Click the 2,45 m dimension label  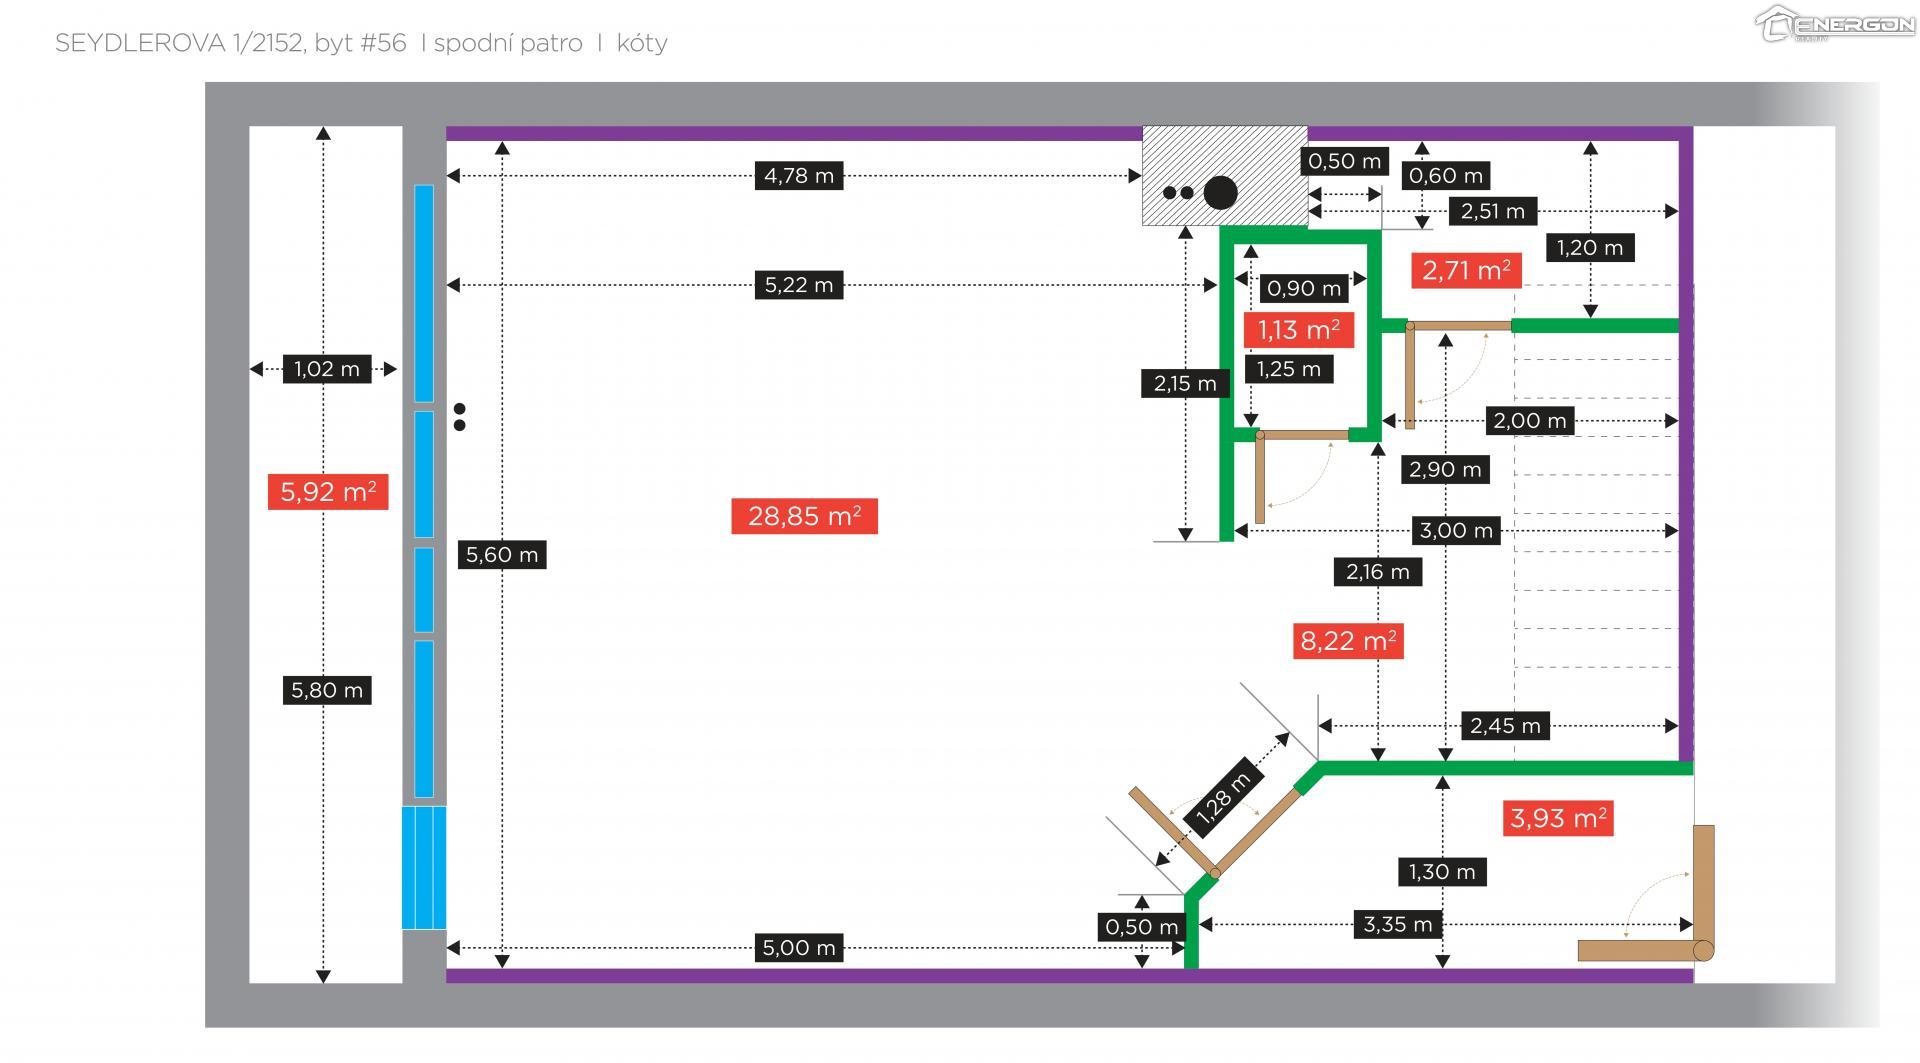tap(1504, 725)
